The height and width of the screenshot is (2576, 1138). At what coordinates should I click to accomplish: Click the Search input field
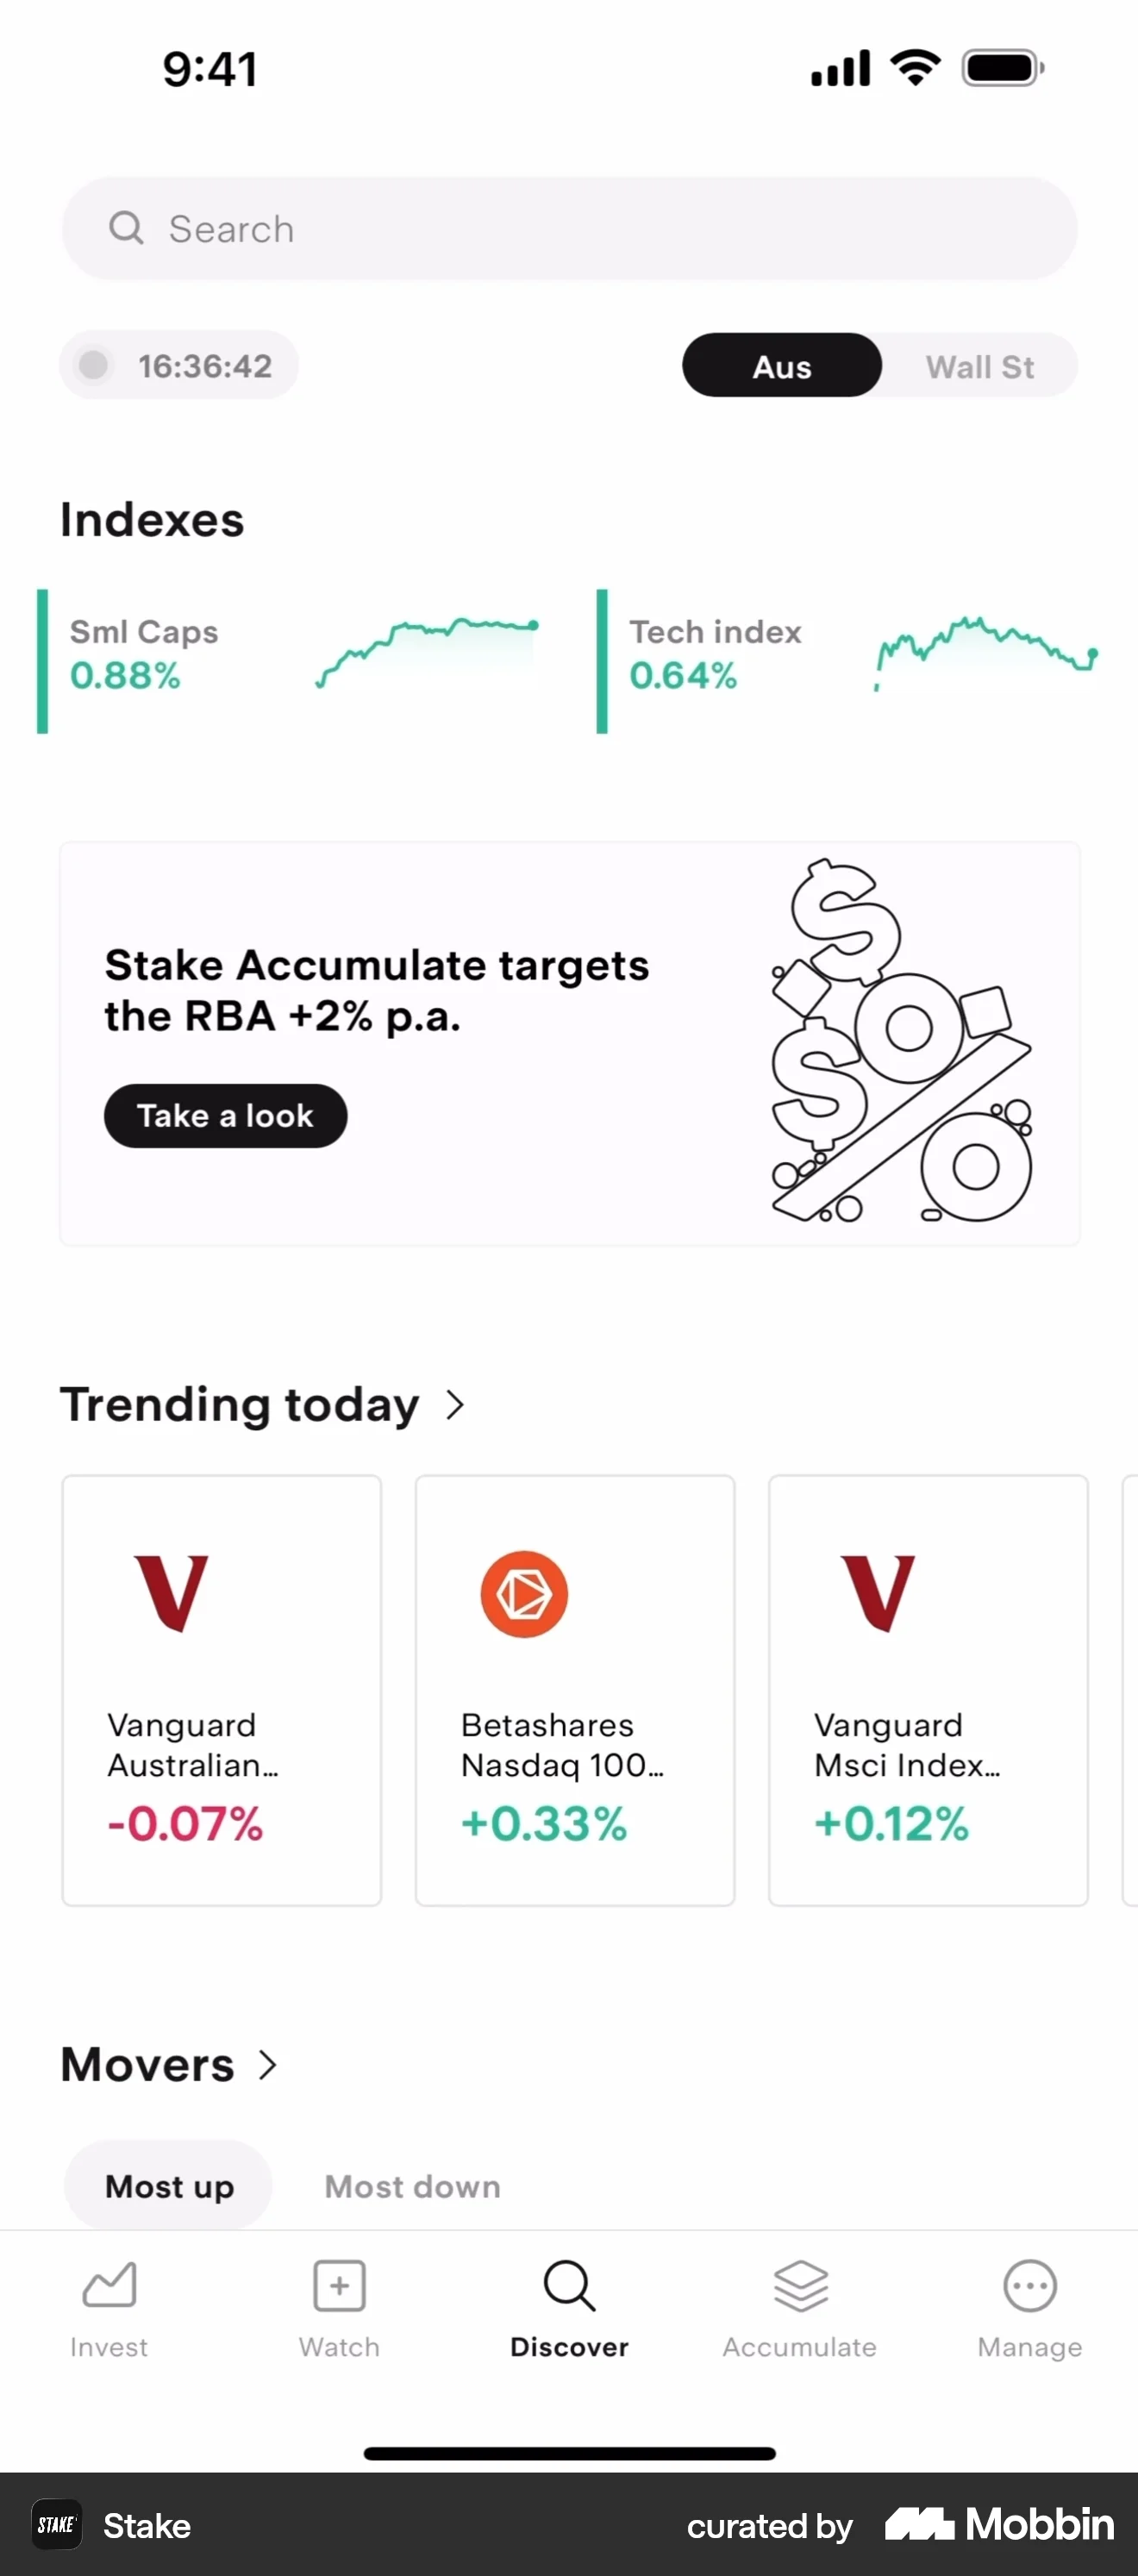coord(569,229)
